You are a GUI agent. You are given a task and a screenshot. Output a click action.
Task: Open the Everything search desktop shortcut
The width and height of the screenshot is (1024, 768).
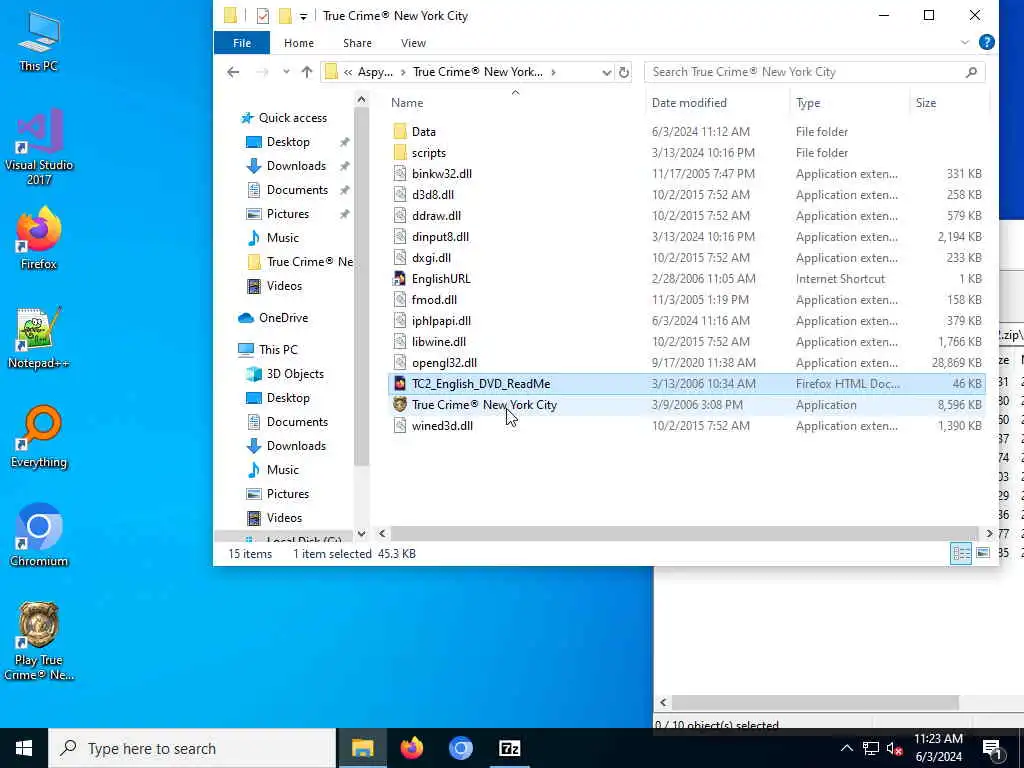click(39, 436)
